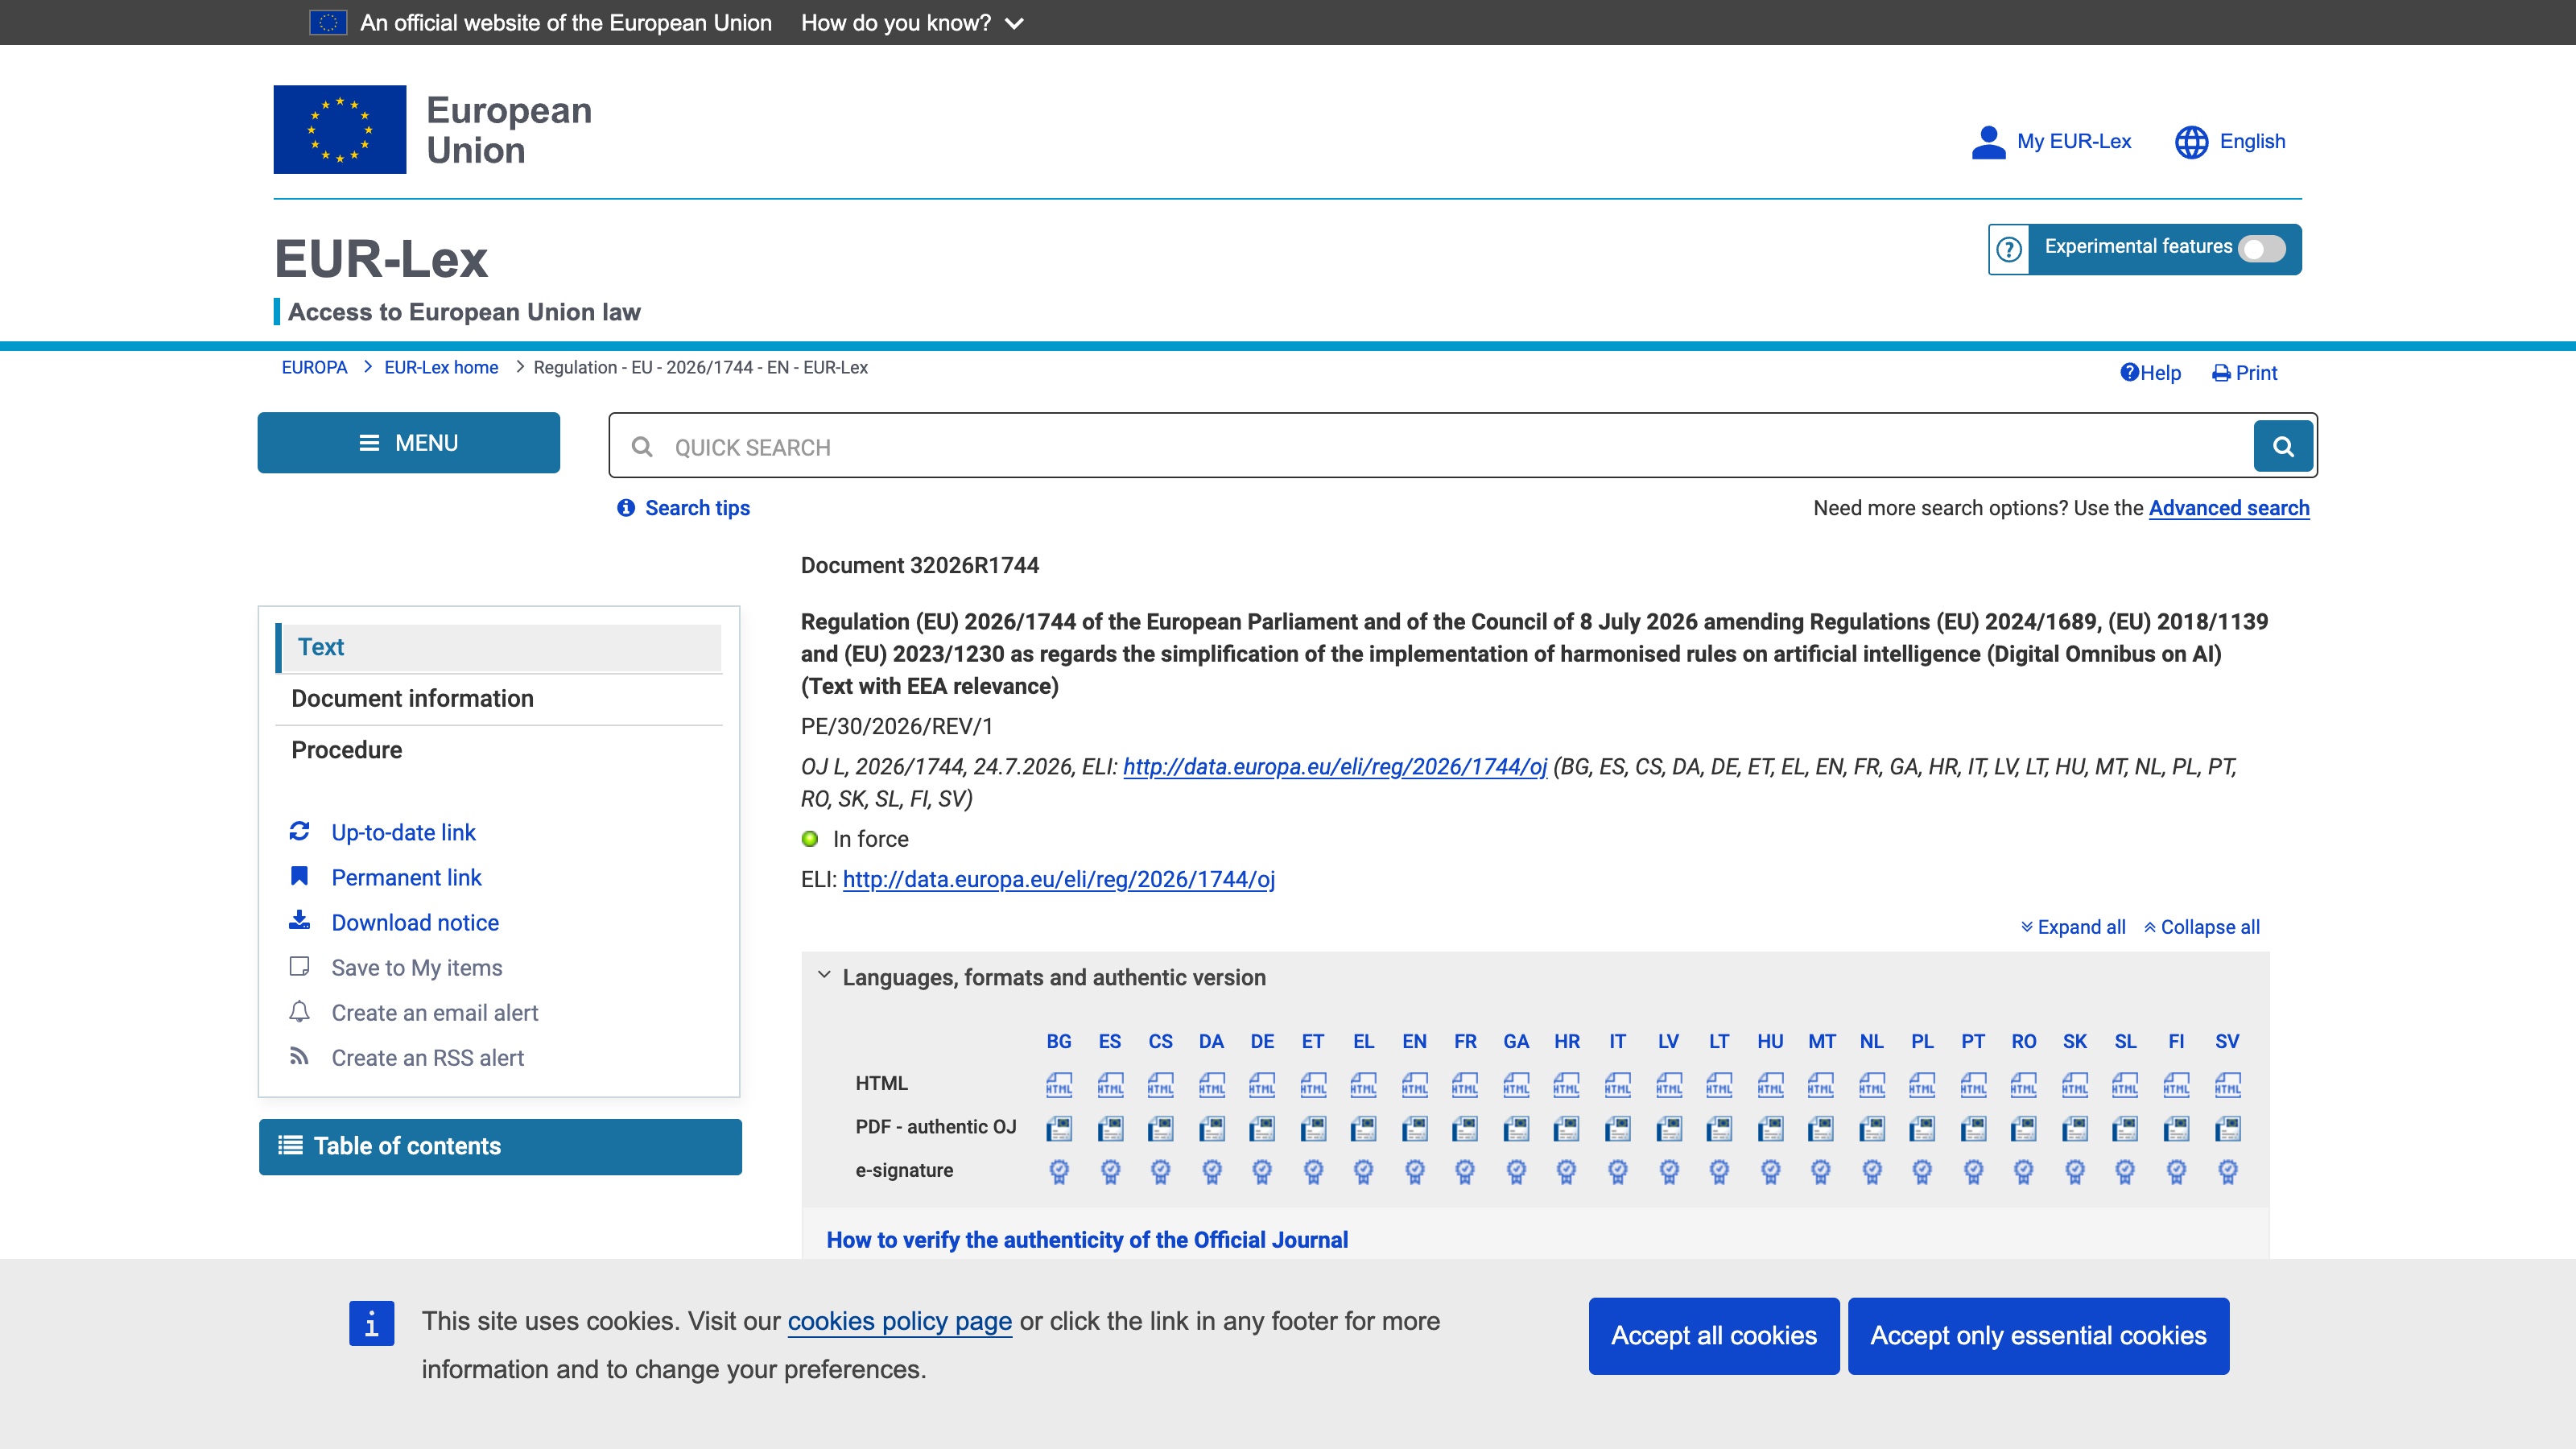Click the blue search magnifier button

coord(2283,446)
